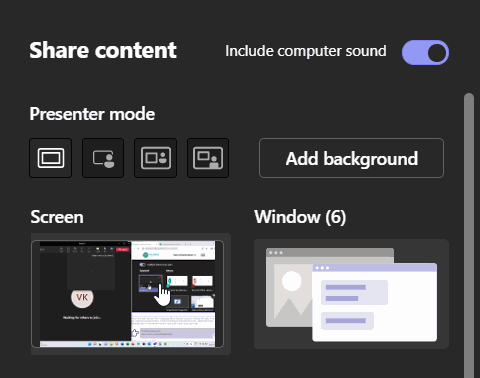
Task: Open the Window (6) sharing option
Action: 351,294
